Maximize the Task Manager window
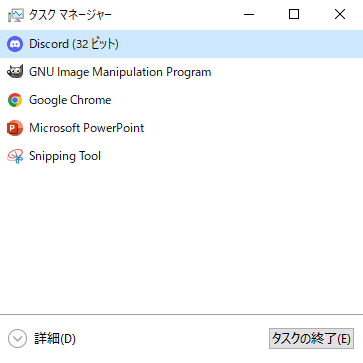Viewport: 363px width, 363px height. (x=294, y=14)
